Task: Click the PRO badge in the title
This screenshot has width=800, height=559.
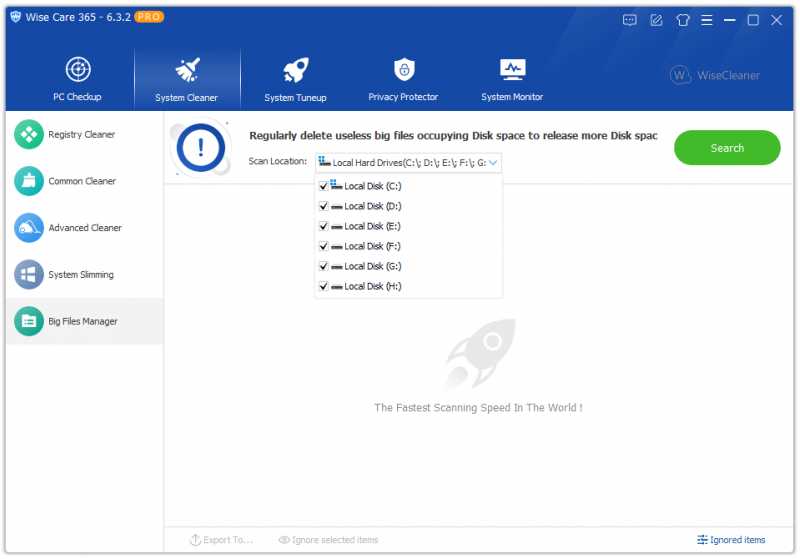Action: (x=149, y=17)
